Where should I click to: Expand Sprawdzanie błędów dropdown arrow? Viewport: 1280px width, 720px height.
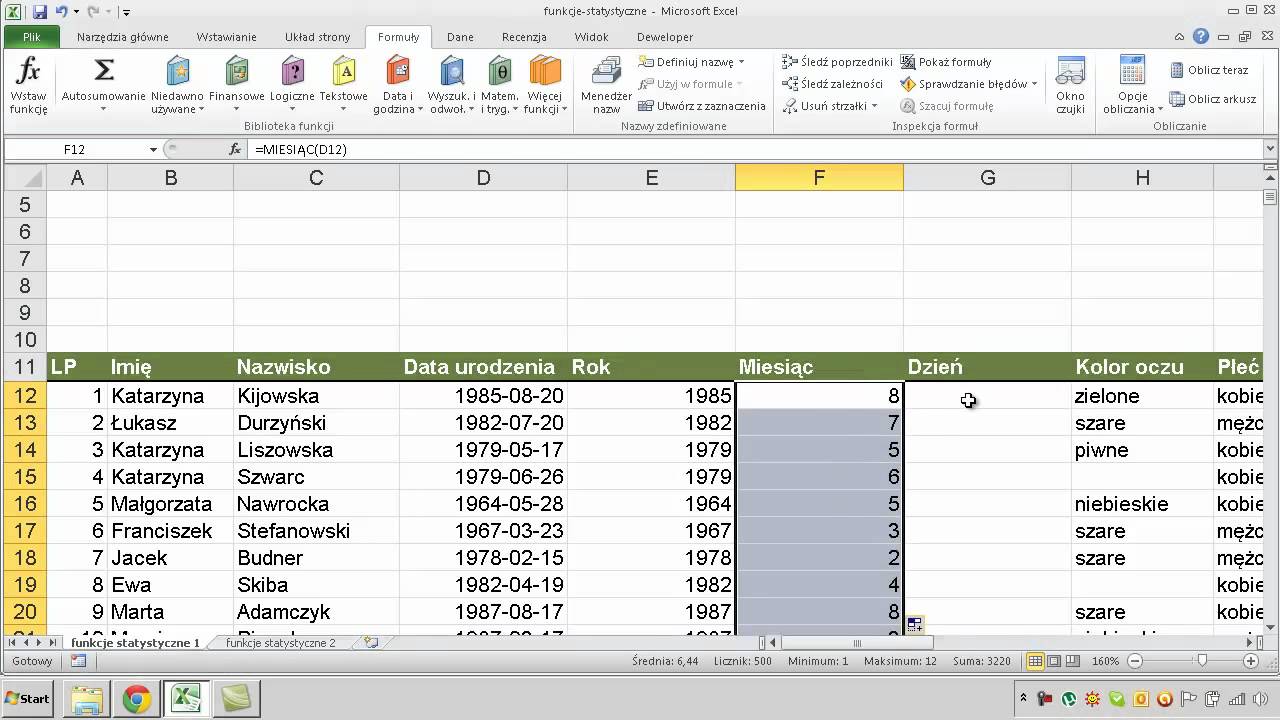tap(1034, 84)
